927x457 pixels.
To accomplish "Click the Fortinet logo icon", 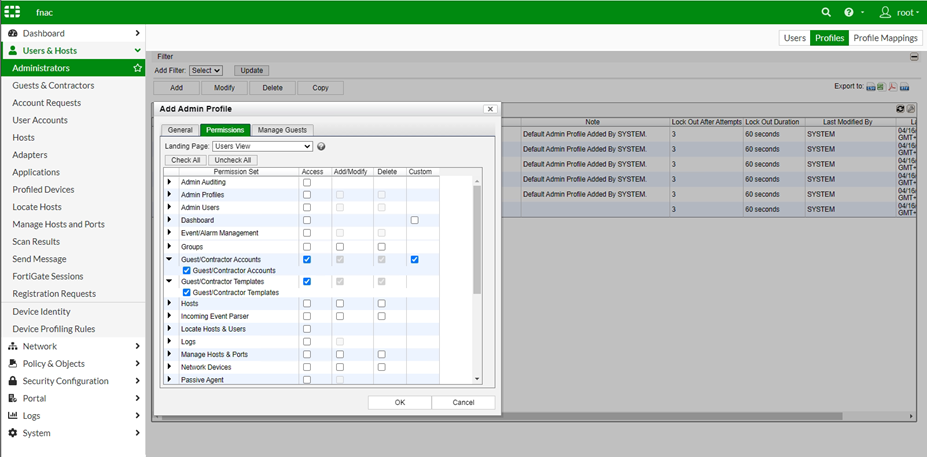I will tap(13, 12).
